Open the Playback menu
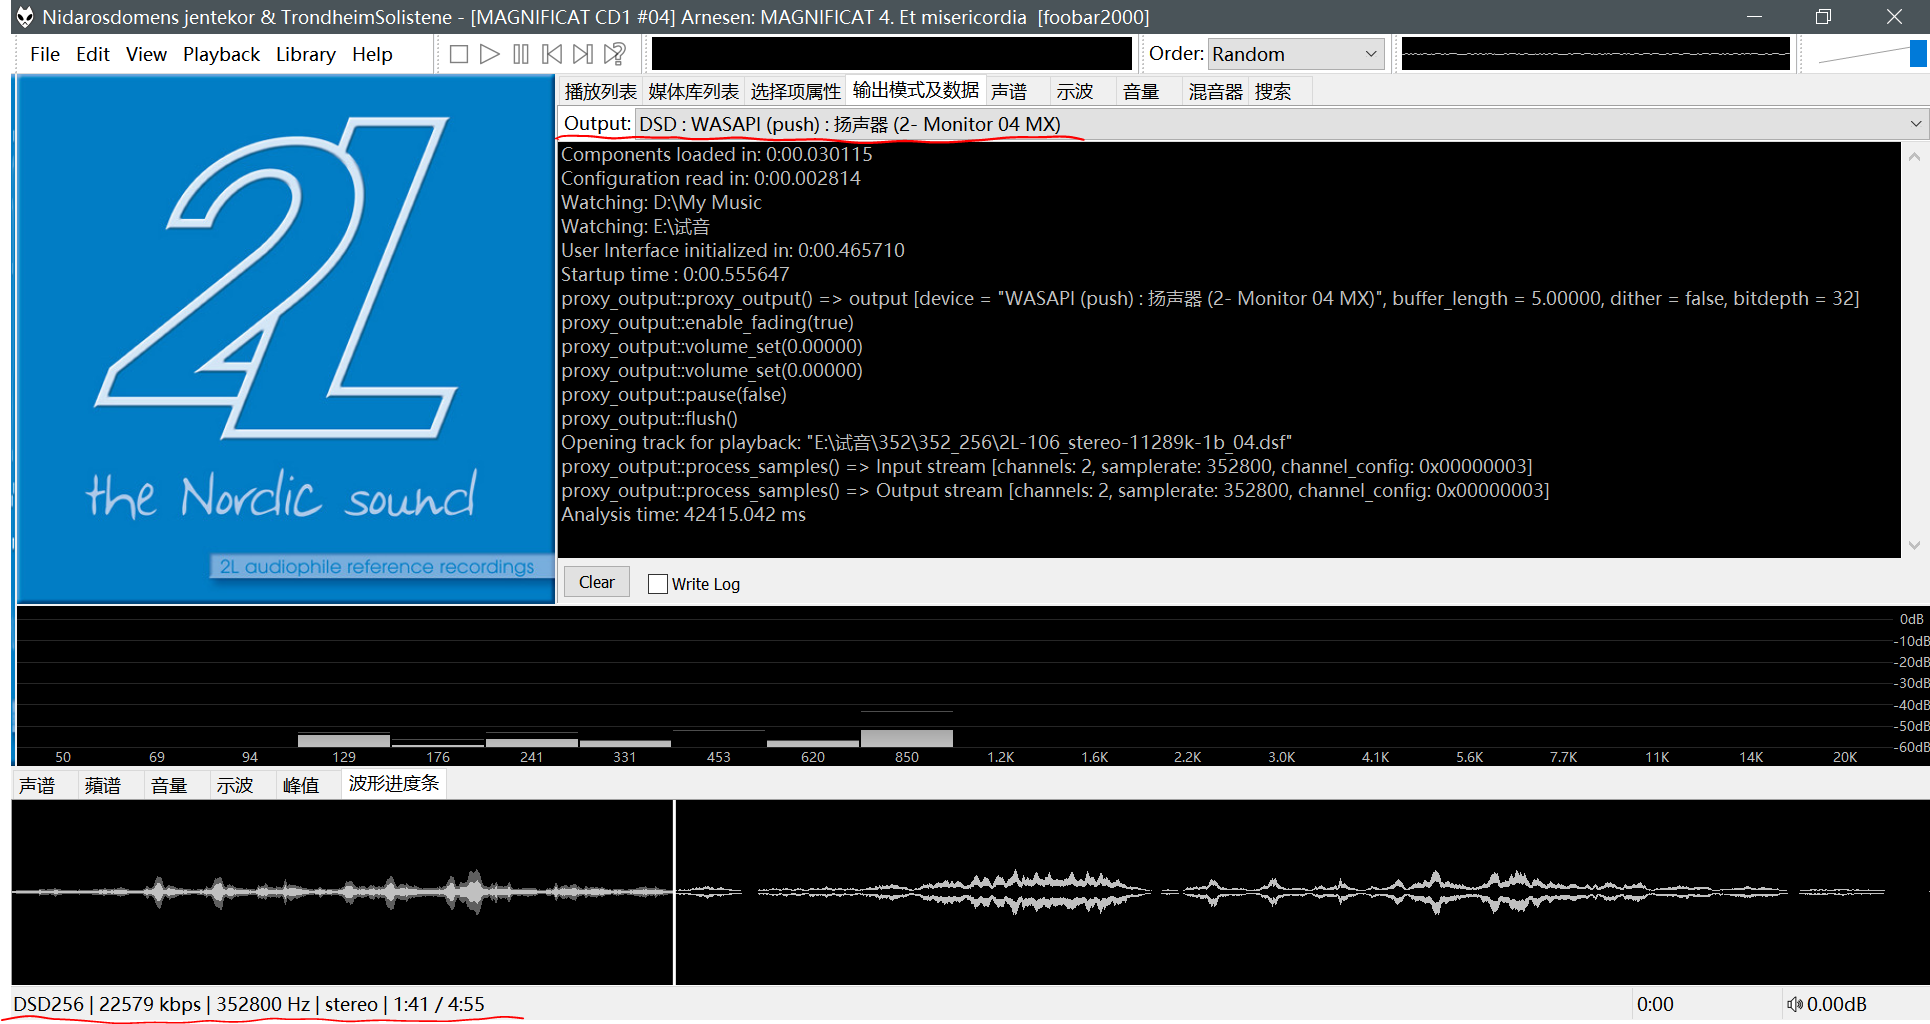The image size is (1930, 1024). (x=221, y=54)
